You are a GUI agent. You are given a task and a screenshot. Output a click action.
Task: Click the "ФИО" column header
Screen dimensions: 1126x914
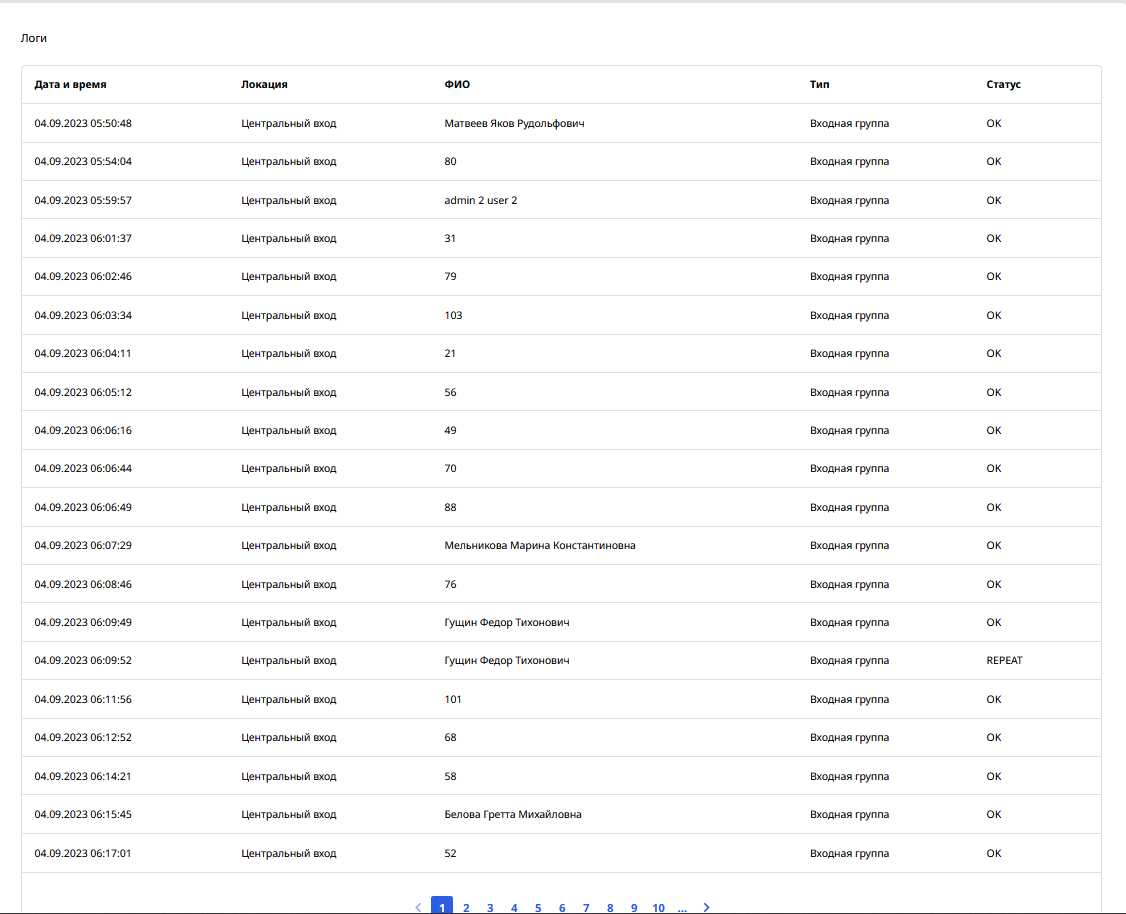(x=457, y=85)
